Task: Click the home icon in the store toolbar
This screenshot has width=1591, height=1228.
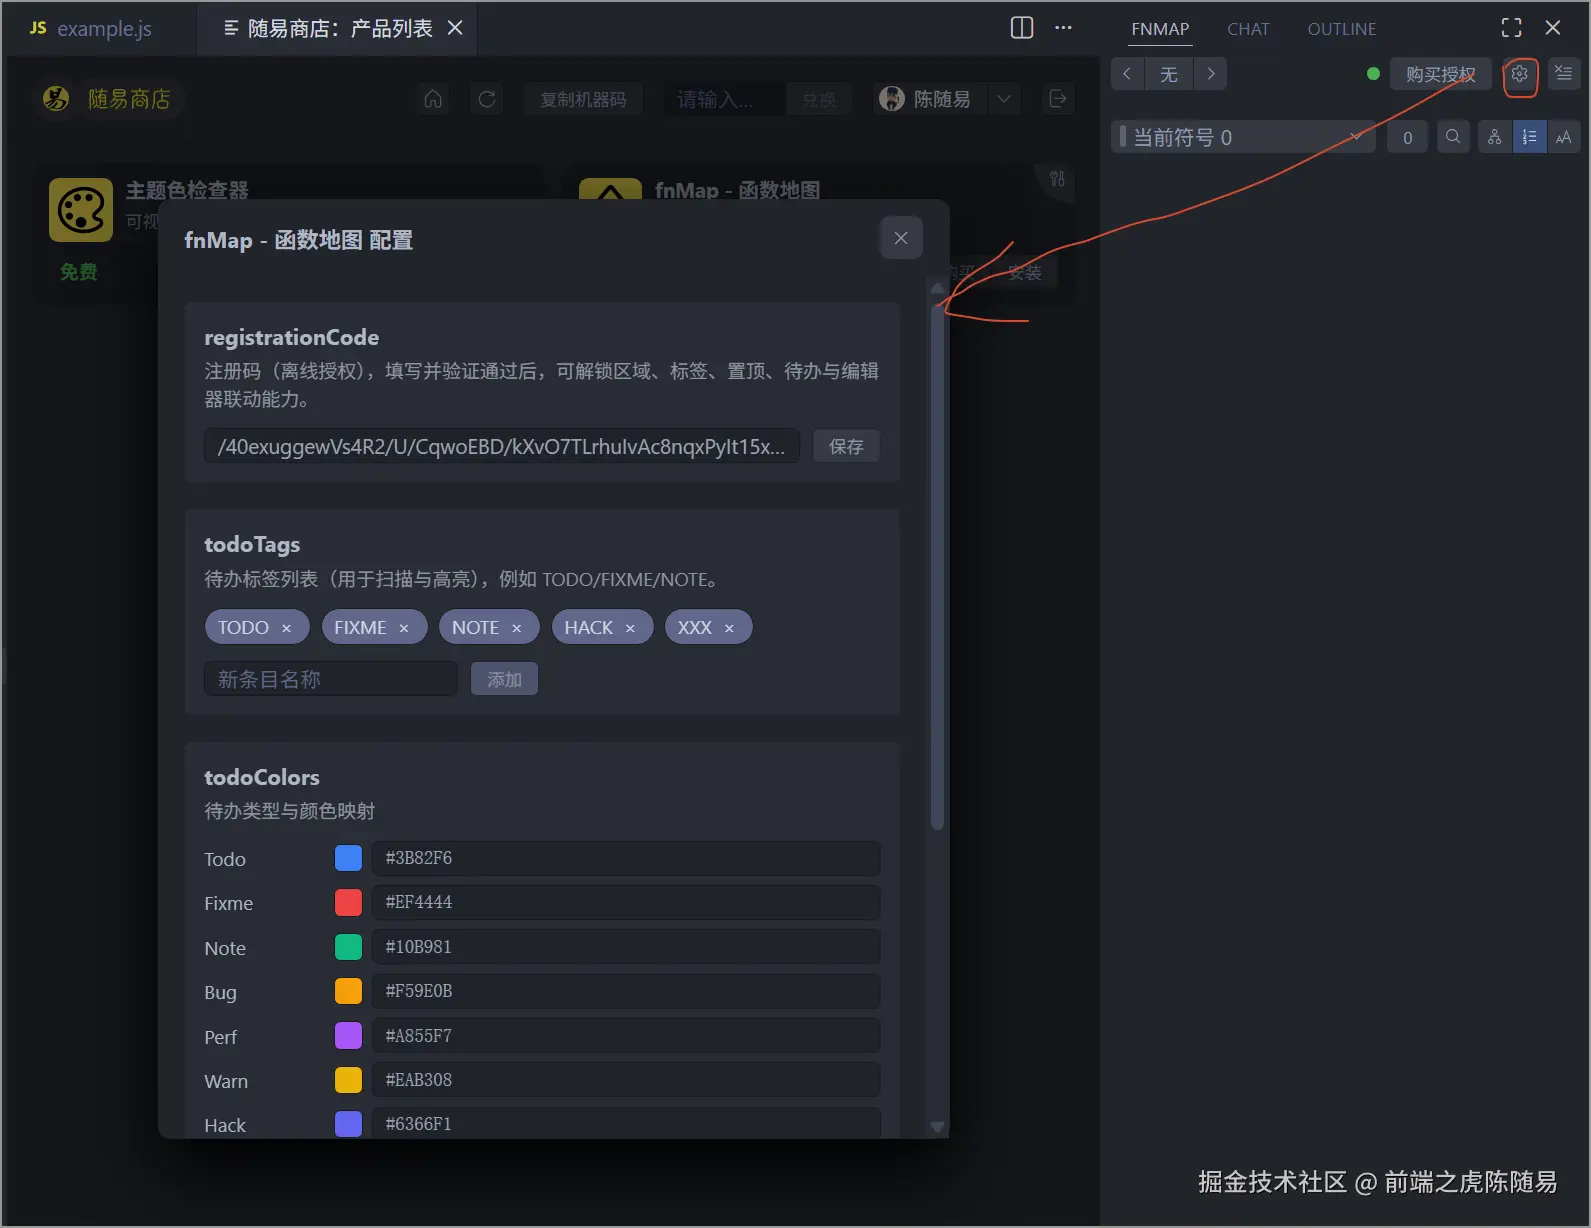Action: pos(433,99)
